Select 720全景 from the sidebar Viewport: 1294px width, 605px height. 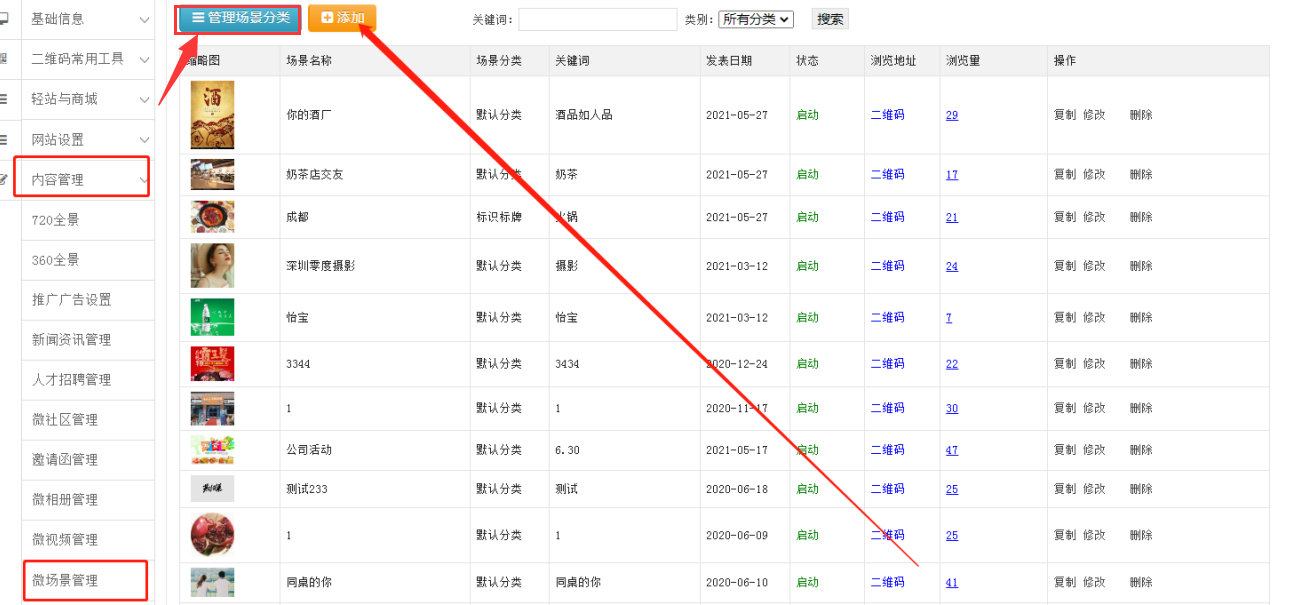pos(55,220)
